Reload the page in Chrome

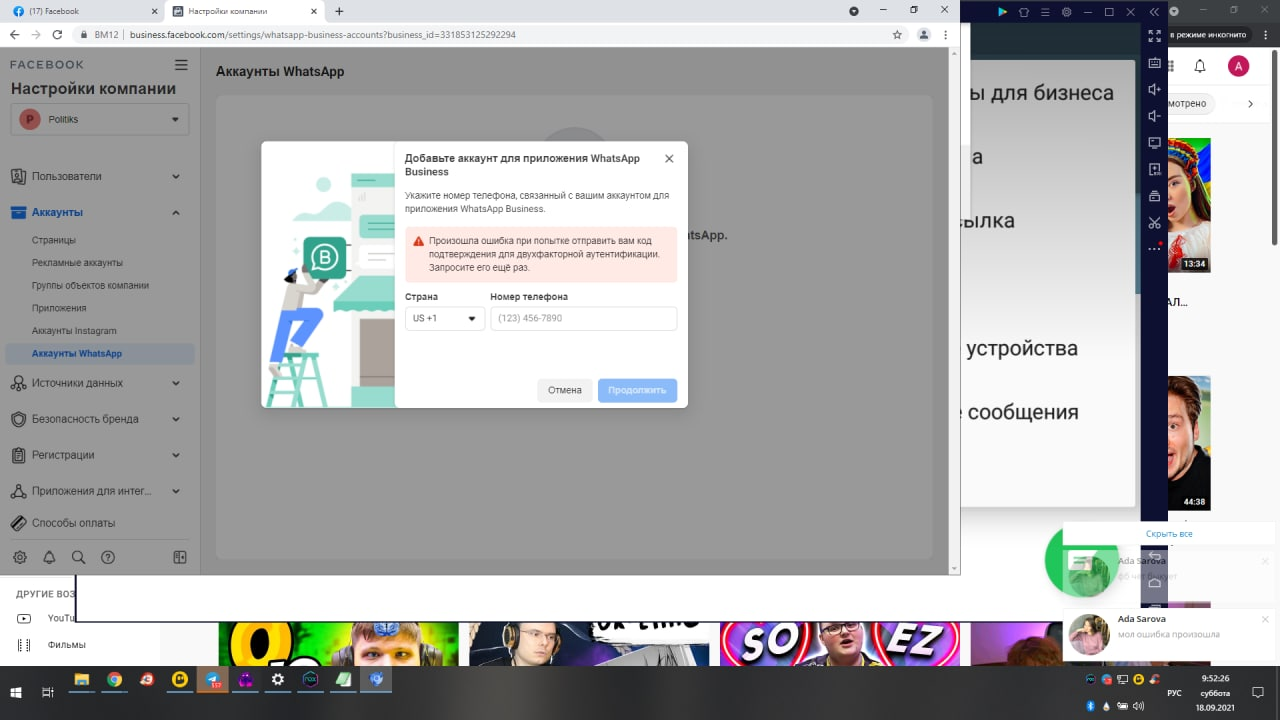(x=57, y=34)
